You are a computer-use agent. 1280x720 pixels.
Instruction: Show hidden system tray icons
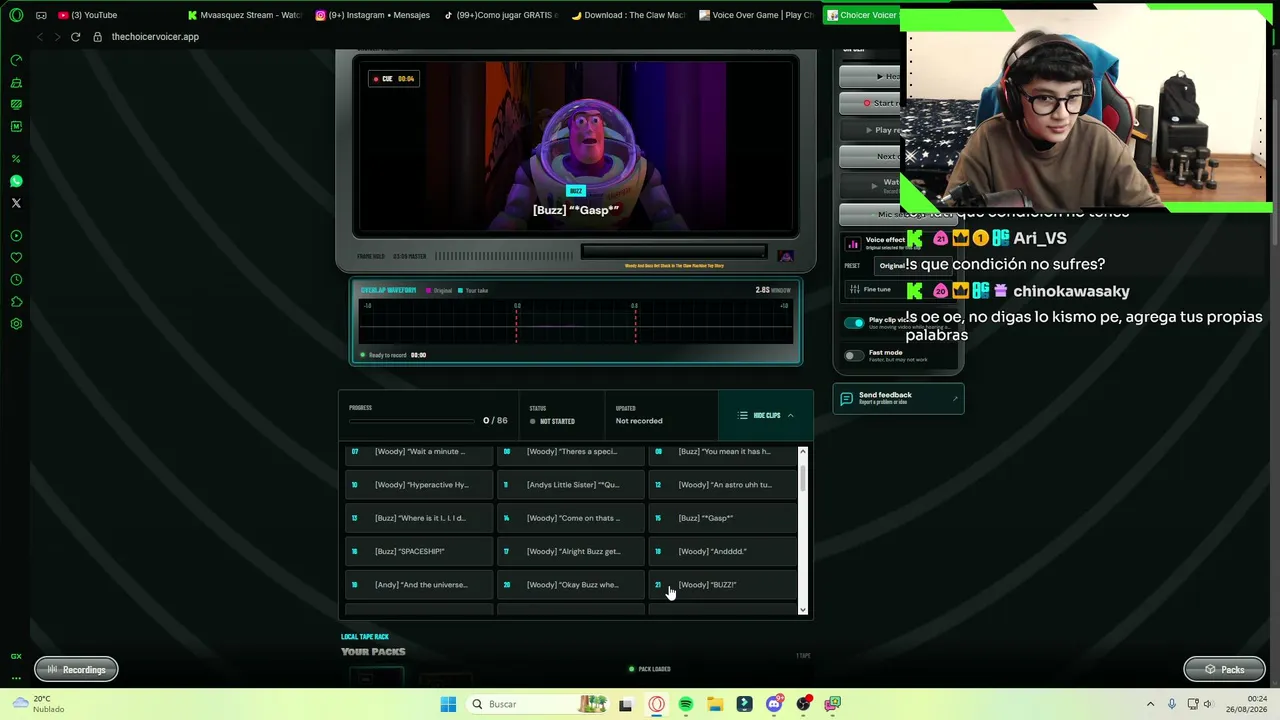(x=1150, y=704)
